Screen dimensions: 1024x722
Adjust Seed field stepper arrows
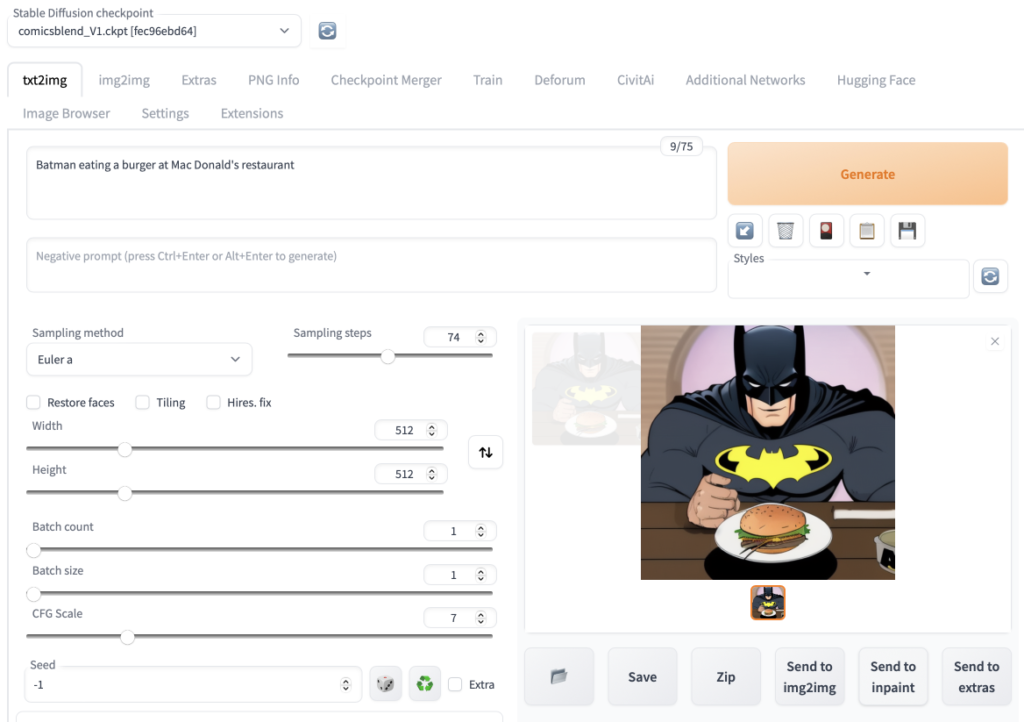click(x=345, y=684)
